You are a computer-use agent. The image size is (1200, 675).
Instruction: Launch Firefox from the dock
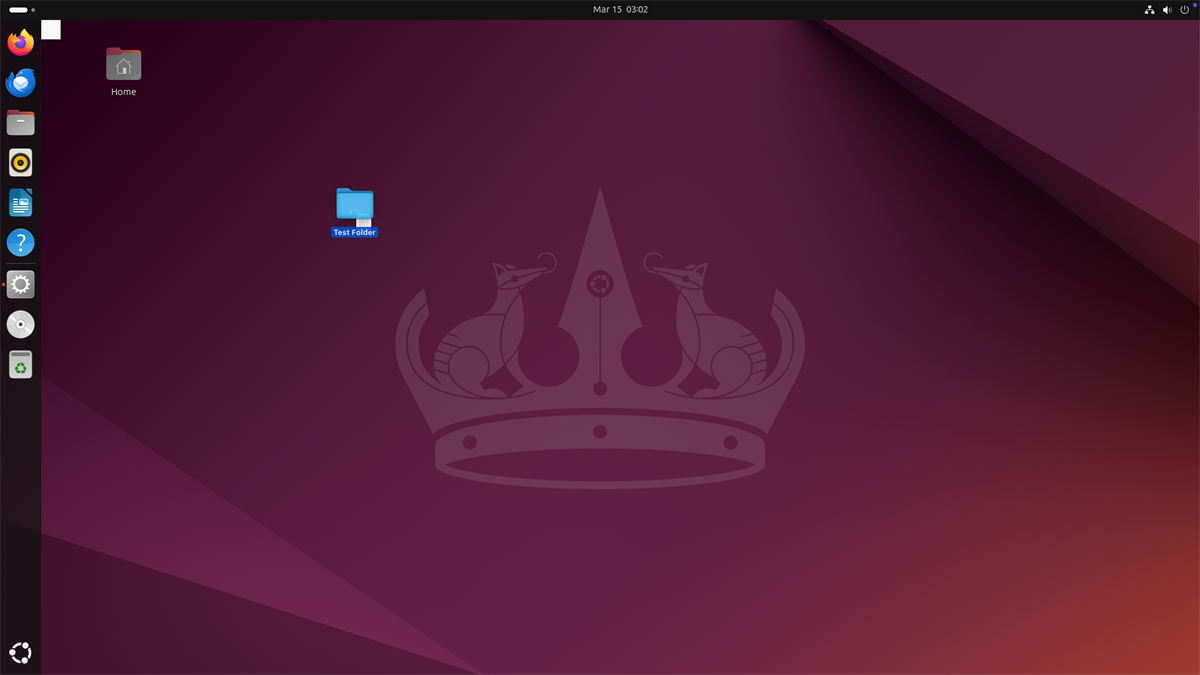20,42
